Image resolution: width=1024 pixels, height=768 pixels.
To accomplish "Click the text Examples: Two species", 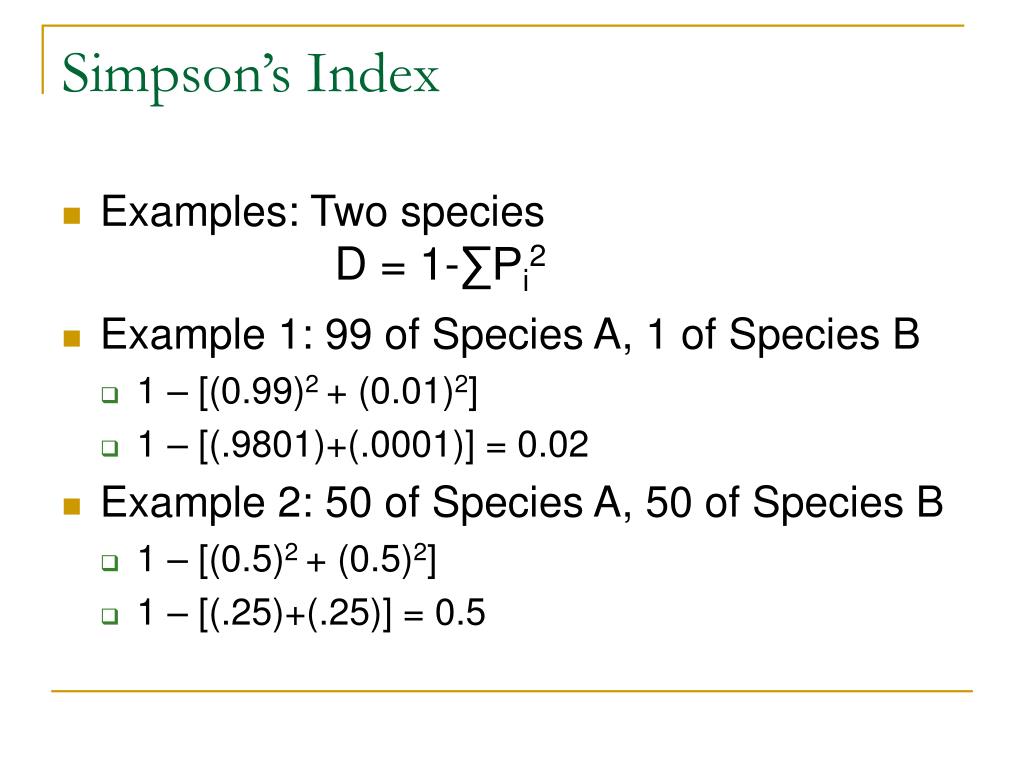I will [x=323, y=212].
